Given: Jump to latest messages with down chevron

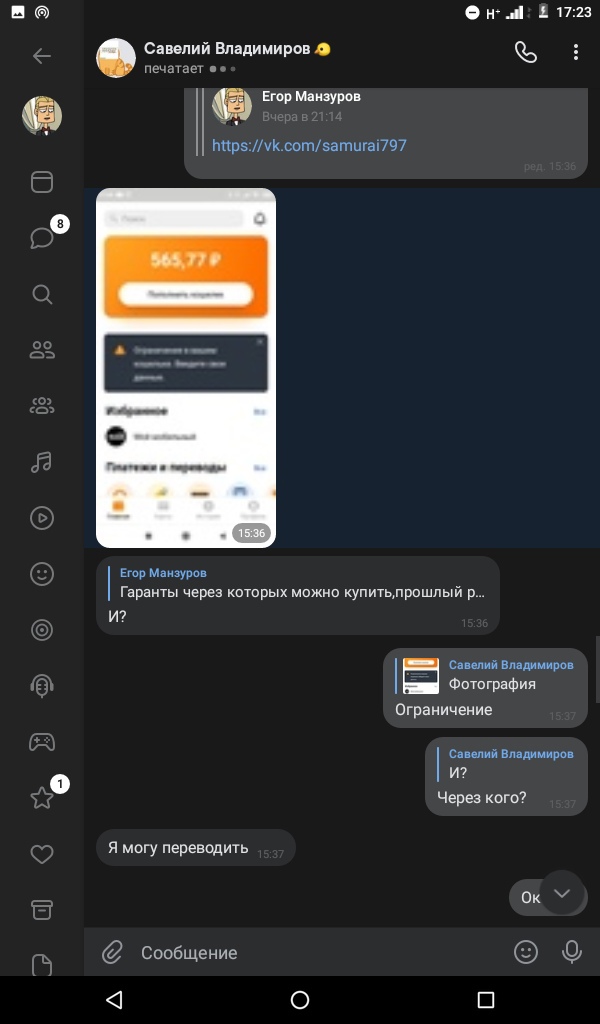Looking at the screenshot, I should [x=562, y=893].
